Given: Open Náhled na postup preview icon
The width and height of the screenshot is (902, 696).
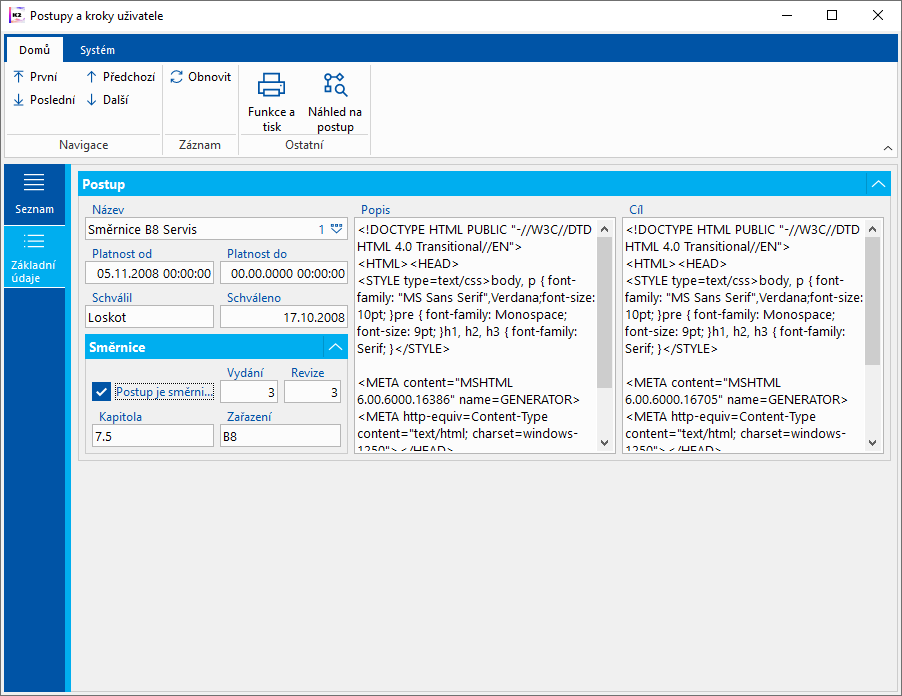Looking at the screenshot, I should pos(334,85).
